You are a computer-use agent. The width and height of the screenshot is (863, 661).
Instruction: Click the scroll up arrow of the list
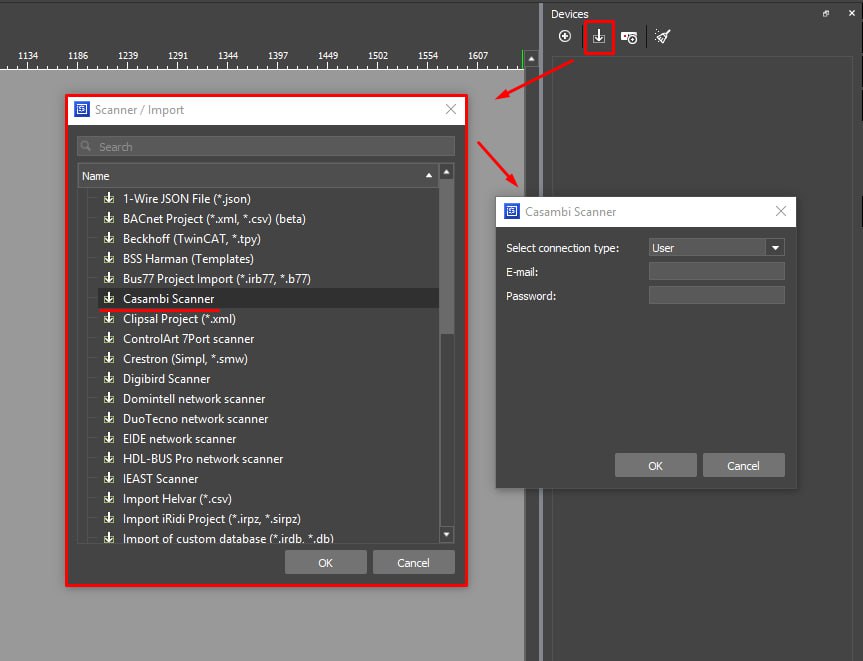click(447, 173)
